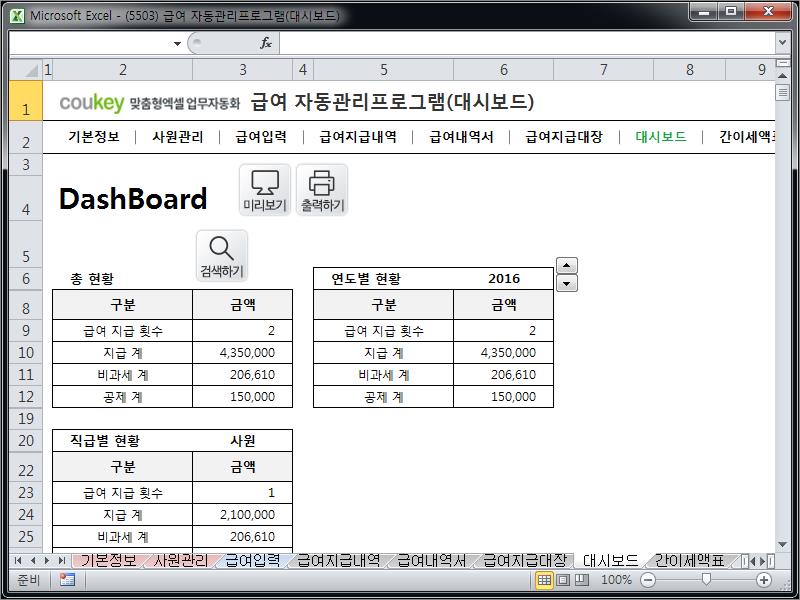Select the 간이세액표 sheet tab
This screenshot has width=800, height=600.
[690, 561]
